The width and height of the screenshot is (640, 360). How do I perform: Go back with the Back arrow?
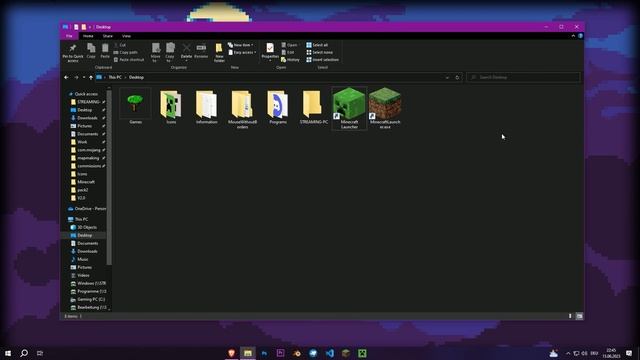tap(66, 77)
